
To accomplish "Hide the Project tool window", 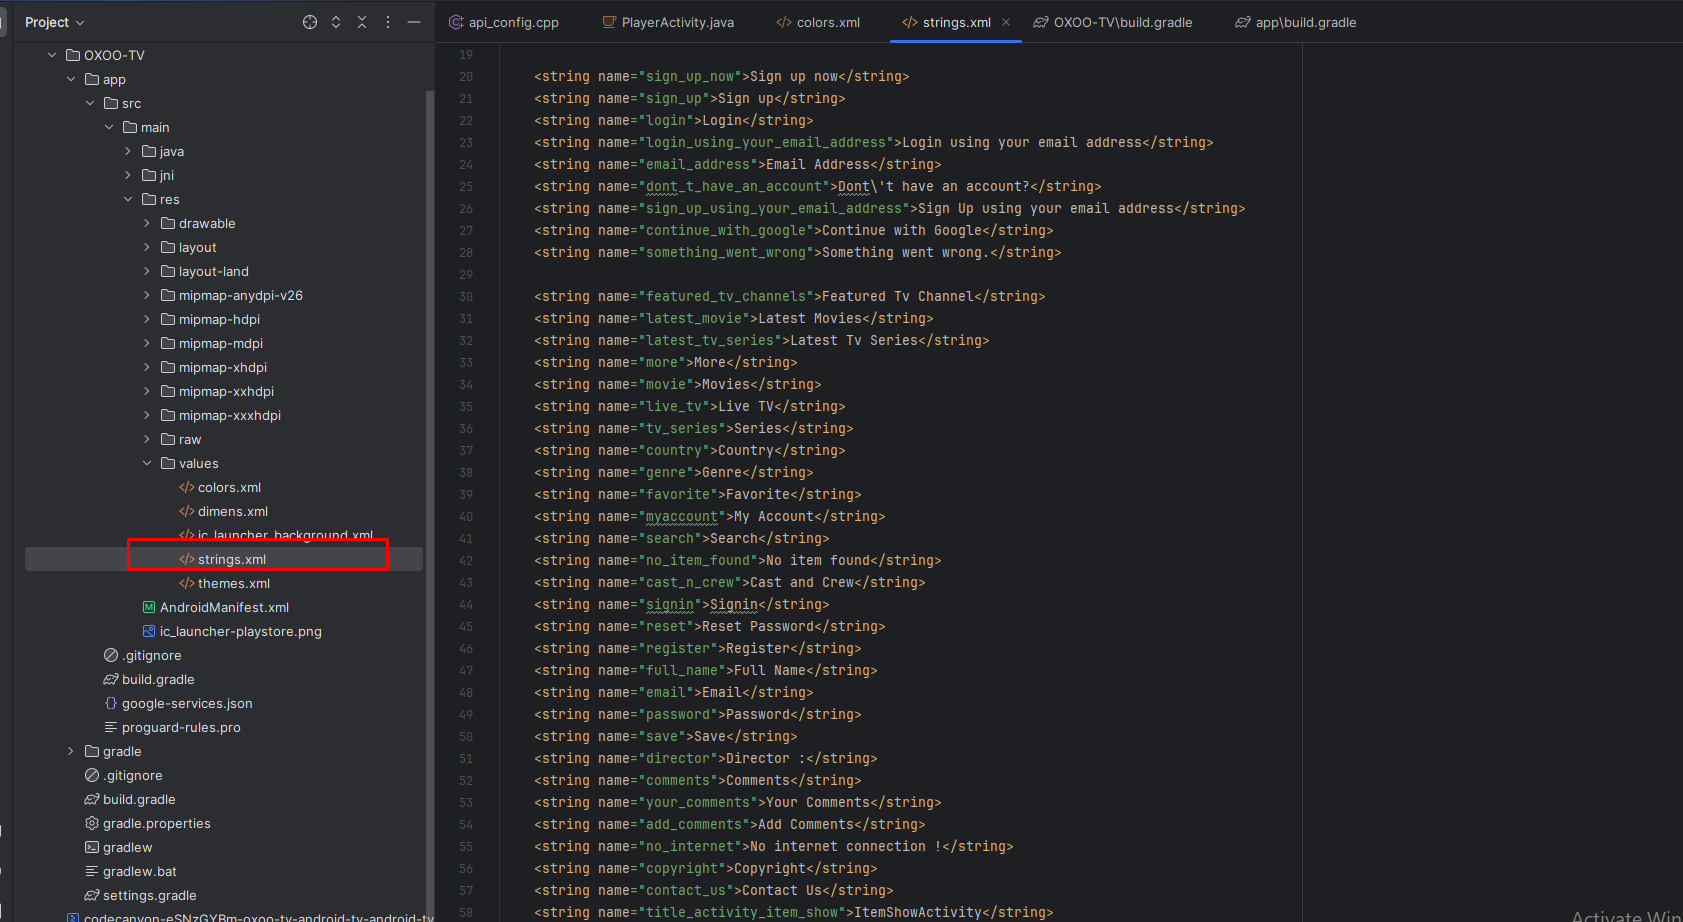I will (414, 22).
